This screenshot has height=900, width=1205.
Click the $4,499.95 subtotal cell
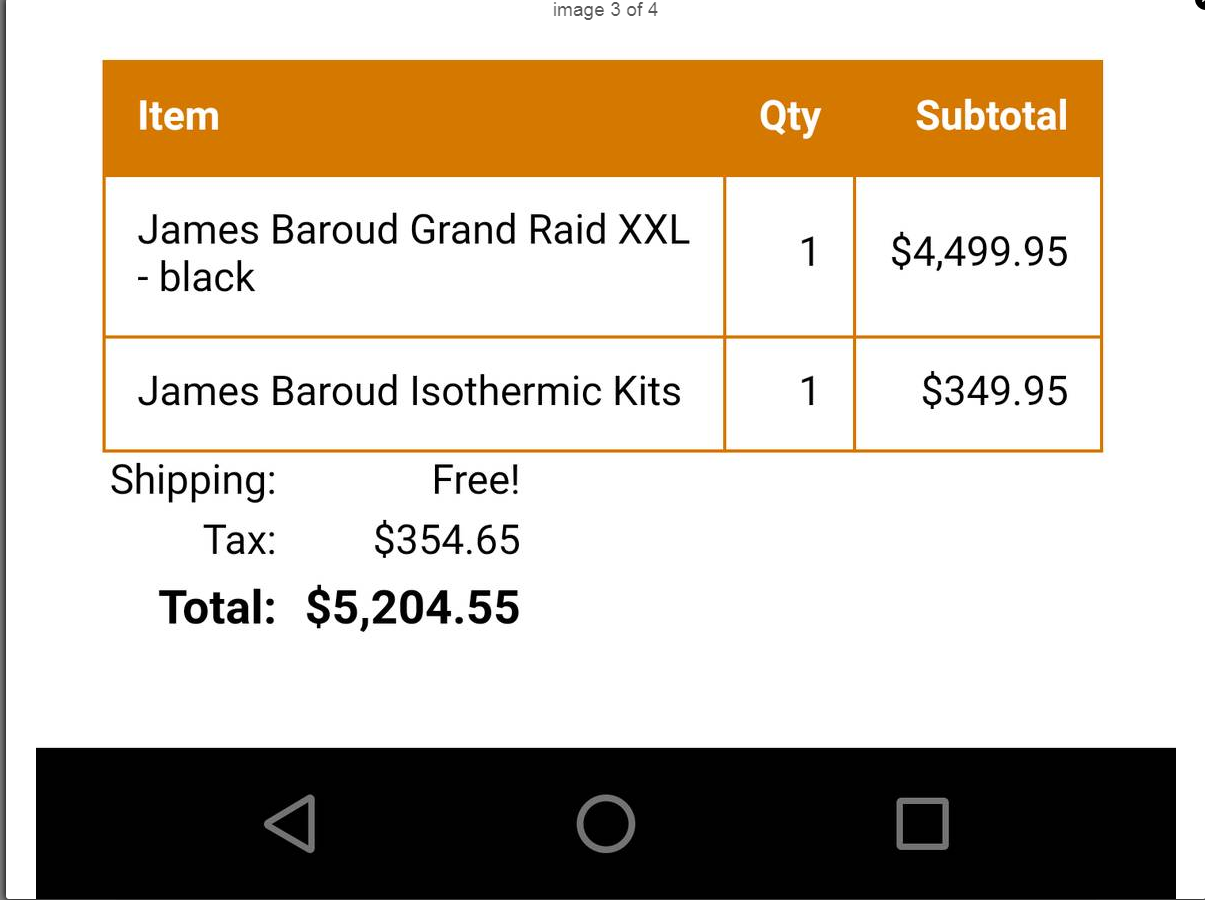(978, 256)
